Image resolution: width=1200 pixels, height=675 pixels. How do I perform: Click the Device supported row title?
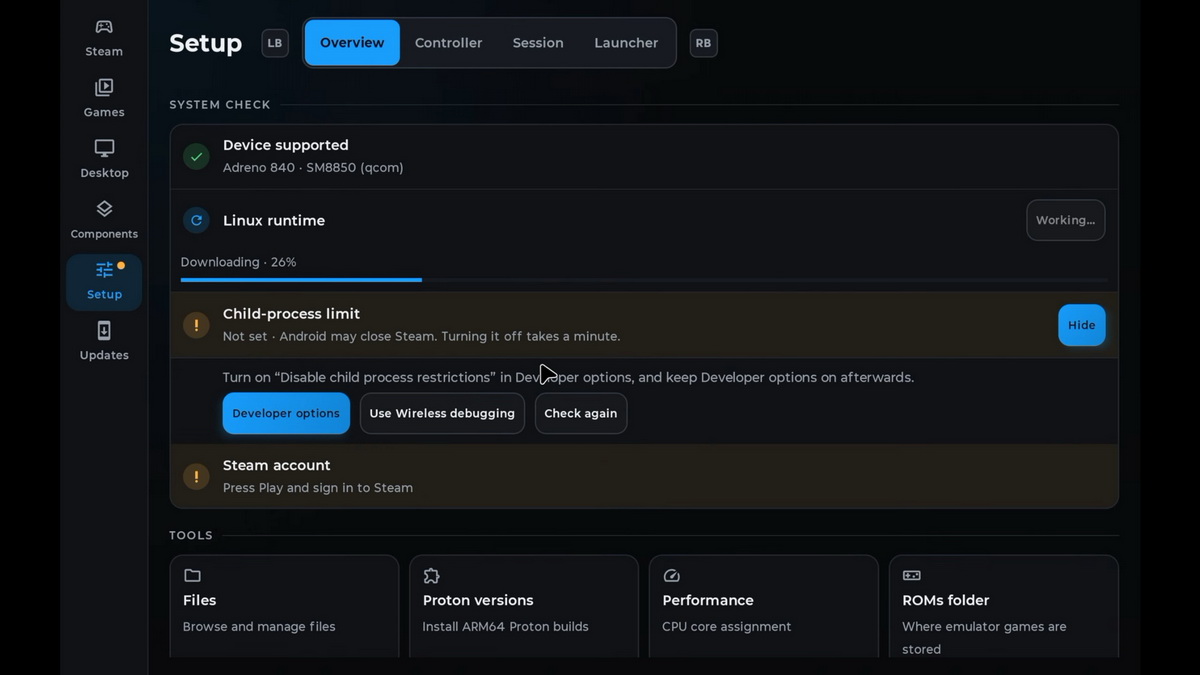(286, 145)
